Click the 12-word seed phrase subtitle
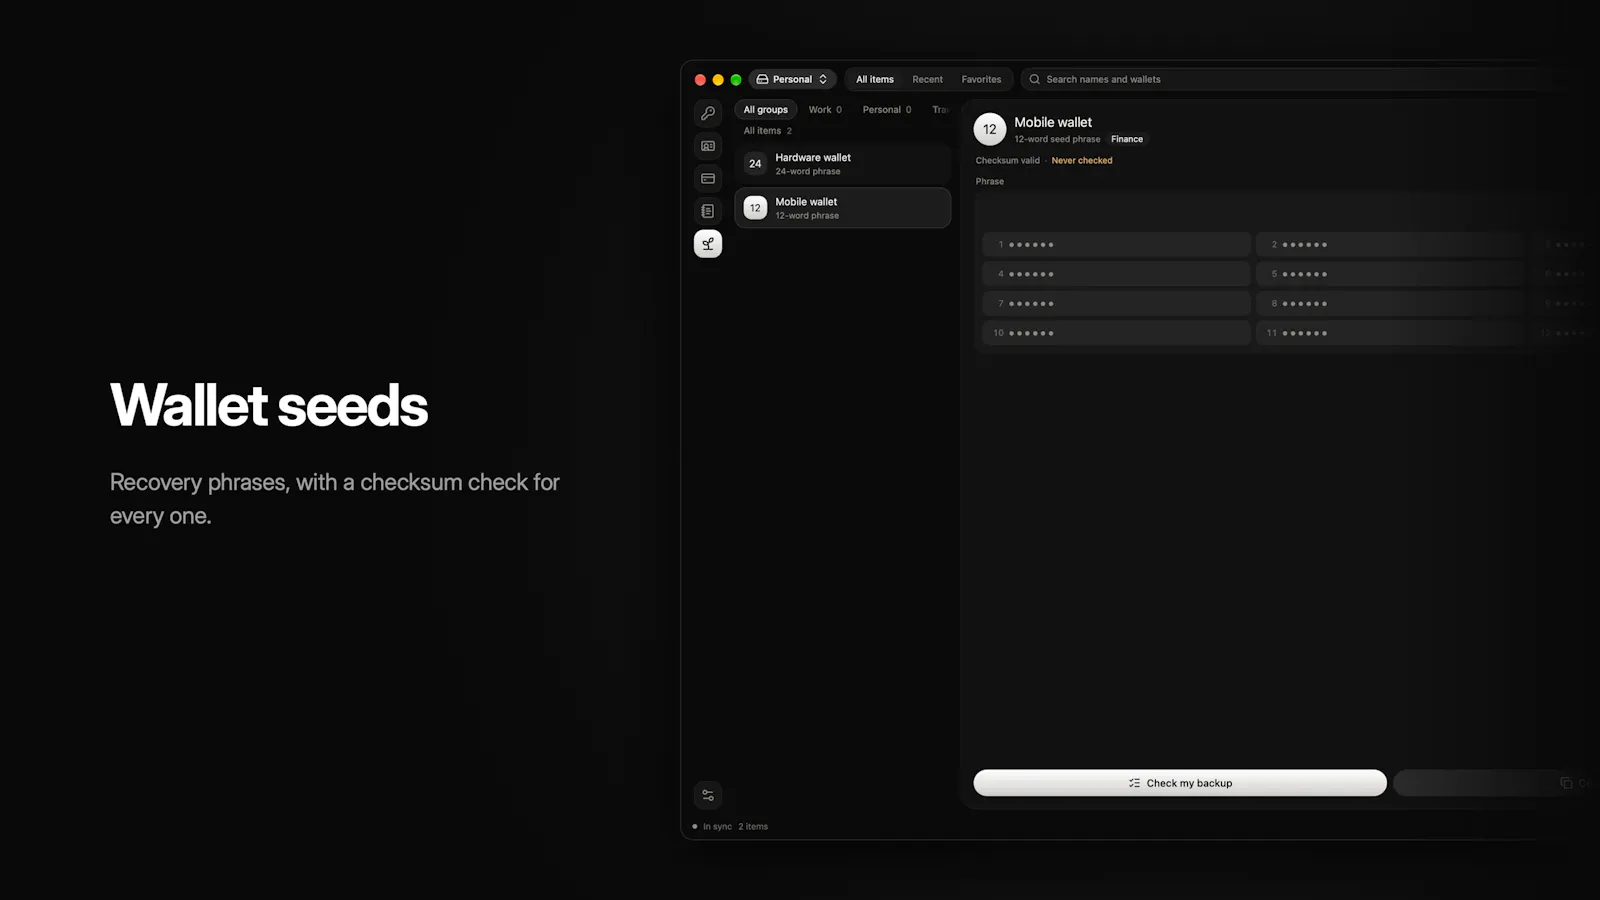The image size is (1600, 900). (1057, 140)
